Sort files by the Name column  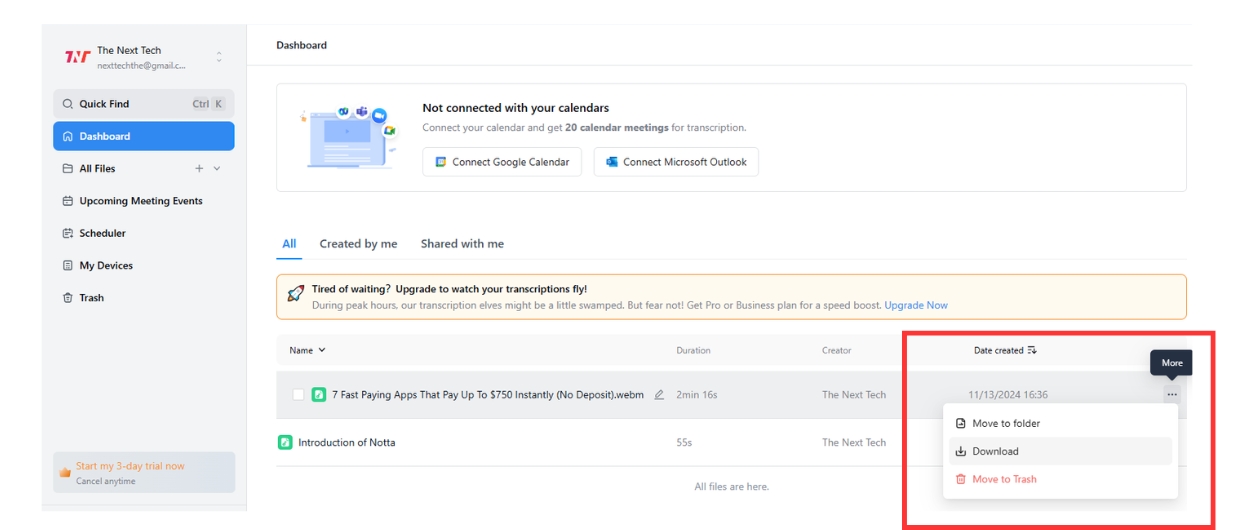pyautogui.click(x=307, y=350)
